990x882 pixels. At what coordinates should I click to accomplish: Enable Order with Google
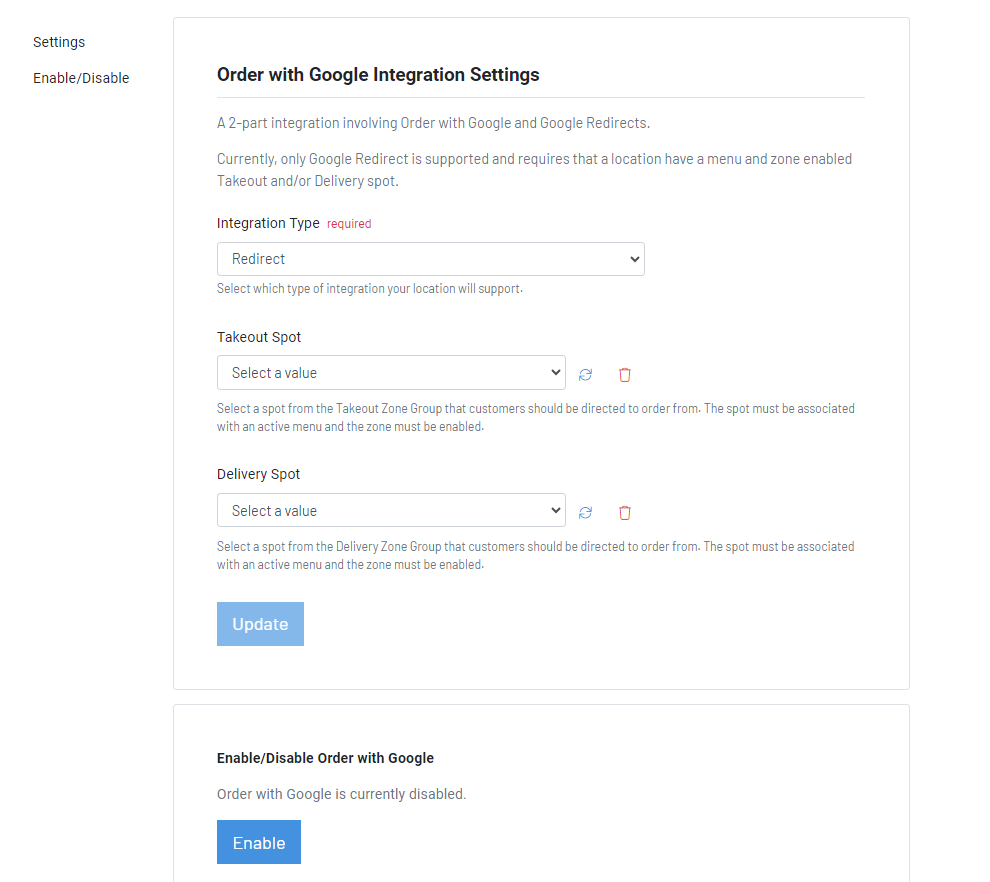click(x=258, y=841)
